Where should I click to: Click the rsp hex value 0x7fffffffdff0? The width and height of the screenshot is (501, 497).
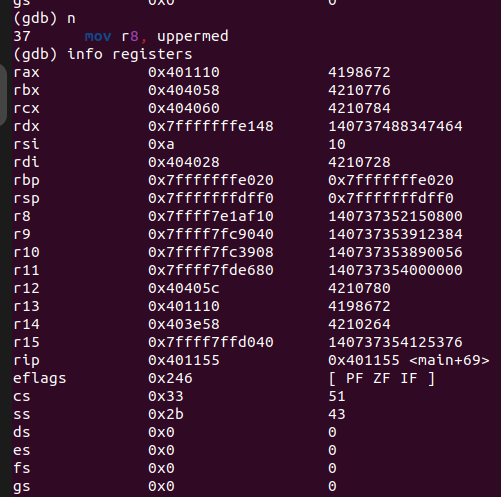point(211,198)
